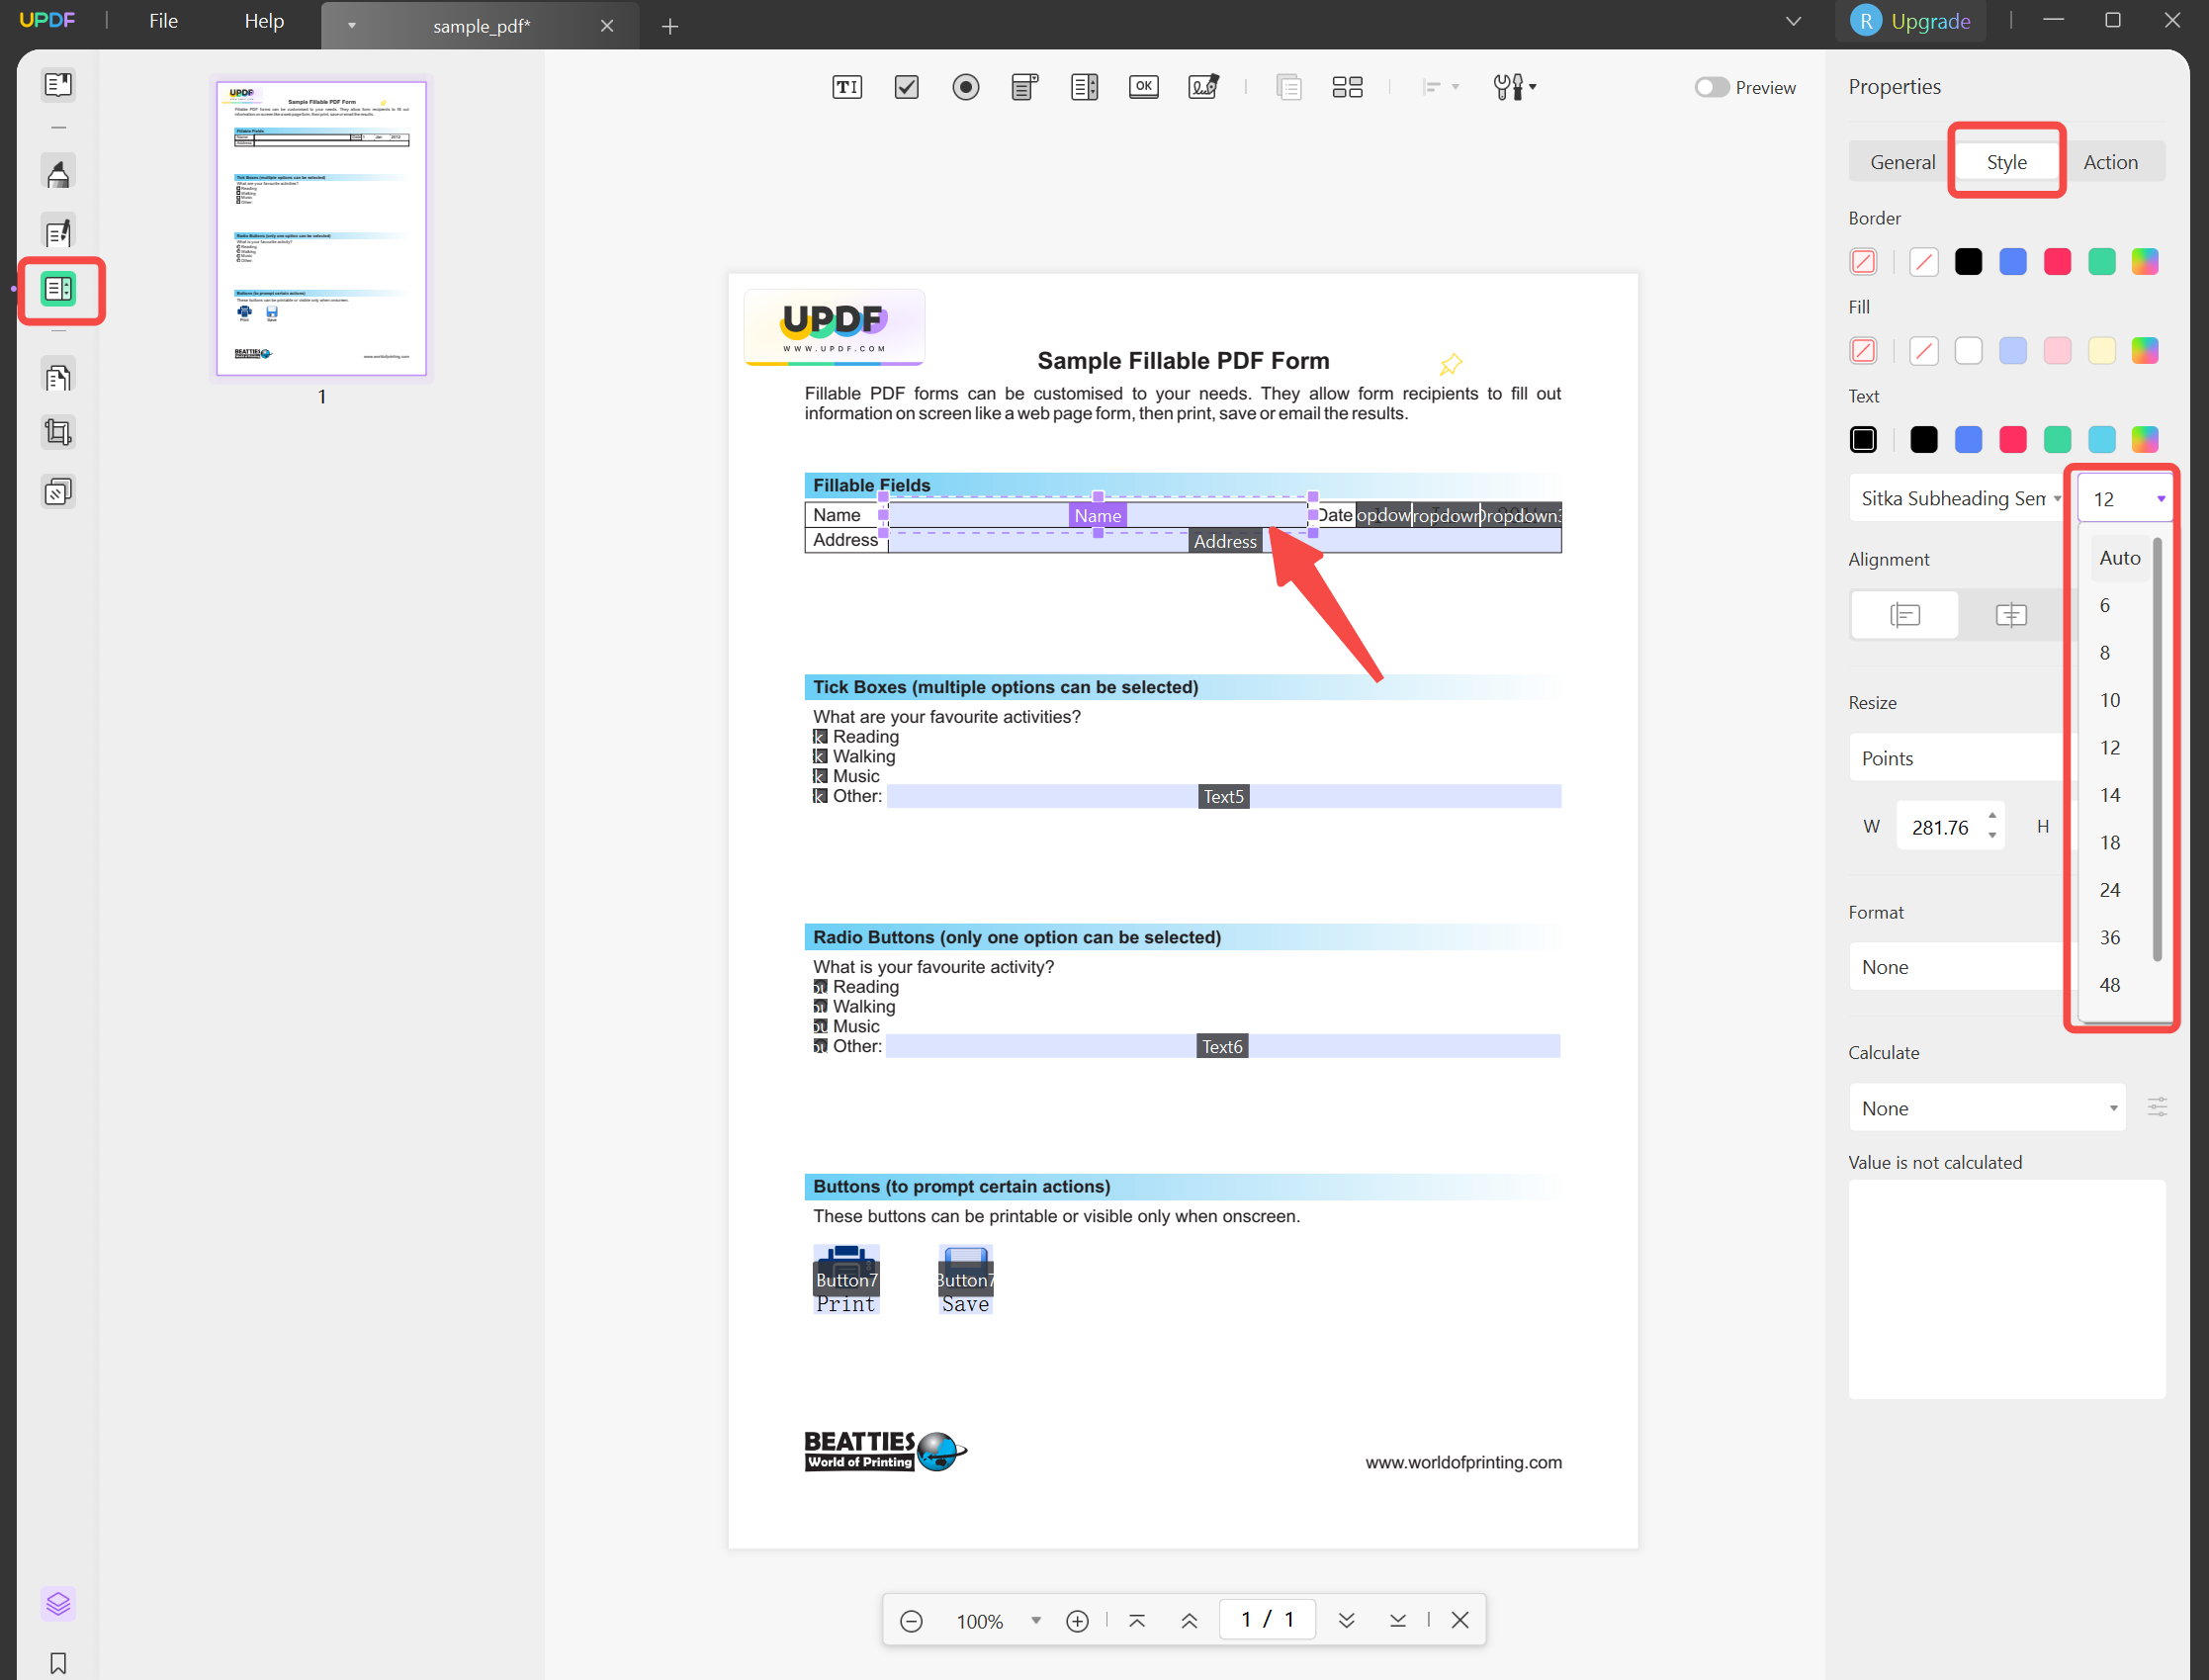2209x1680 pixels.
Task: Pick the blue border color swatch
Action: 2012,262
